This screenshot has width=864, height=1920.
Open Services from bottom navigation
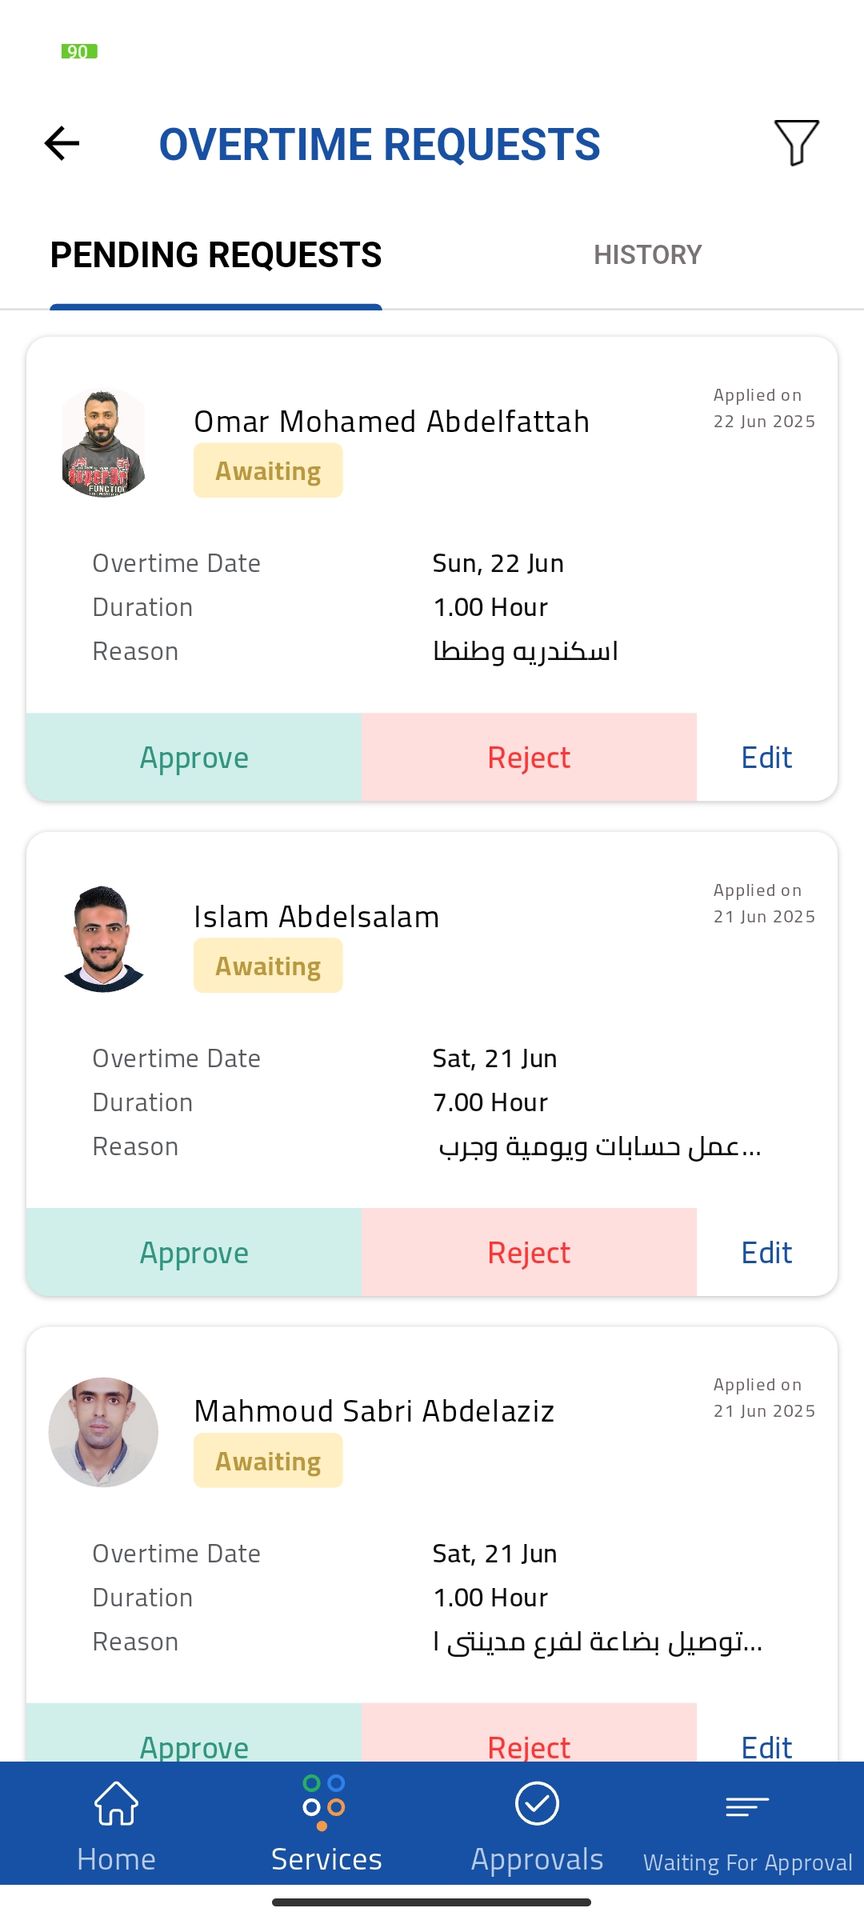[326, 1827]
